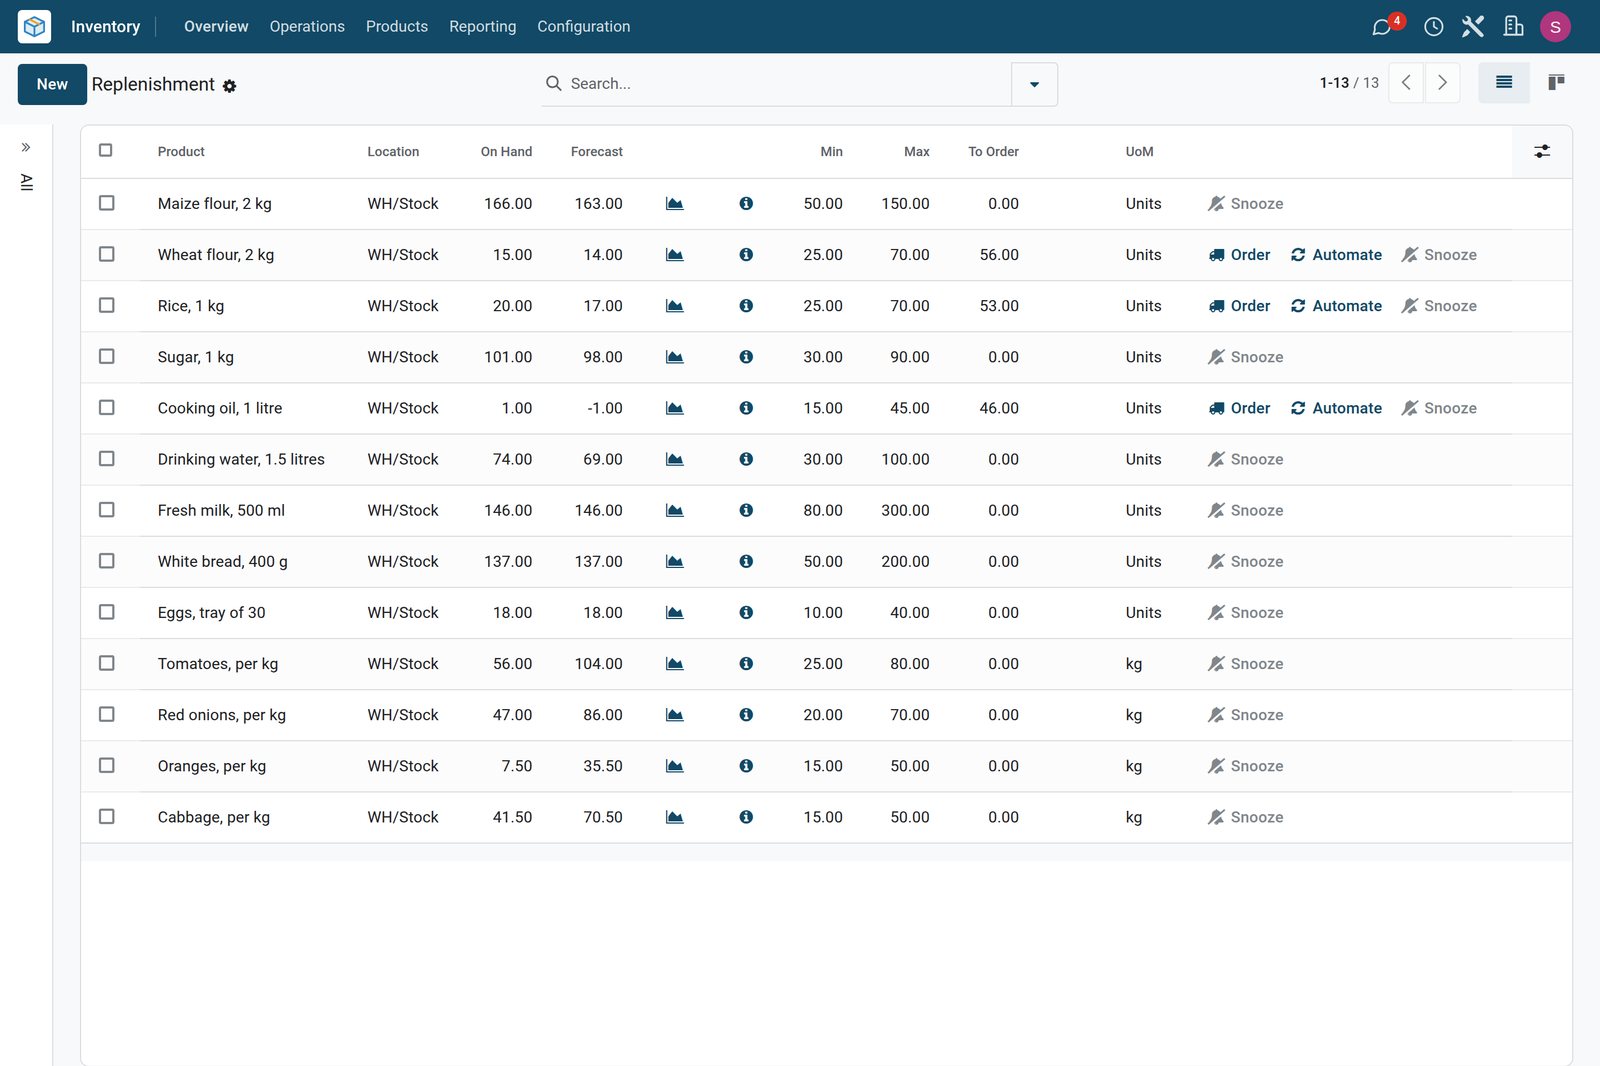Show replenishment info for Fresh milk
The height and width of the screenshot is (1066, 1600).
pos(746,510)
